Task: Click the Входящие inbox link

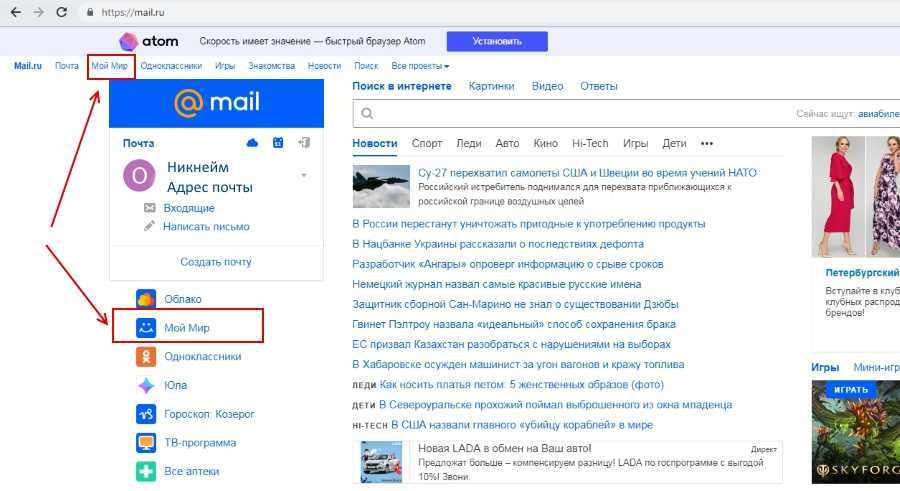Action: [188, 208]
